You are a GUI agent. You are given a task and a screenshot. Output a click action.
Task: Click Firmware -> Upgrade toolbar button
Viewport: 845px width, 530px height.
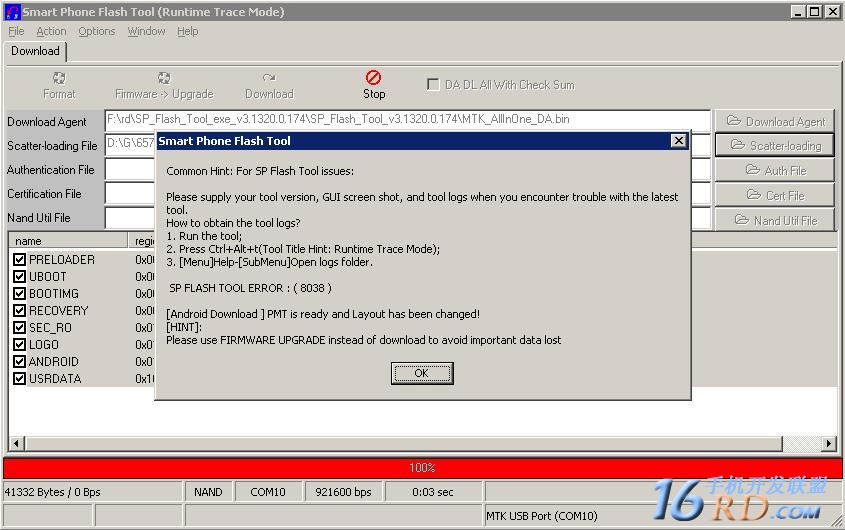(x=164, y=86)
